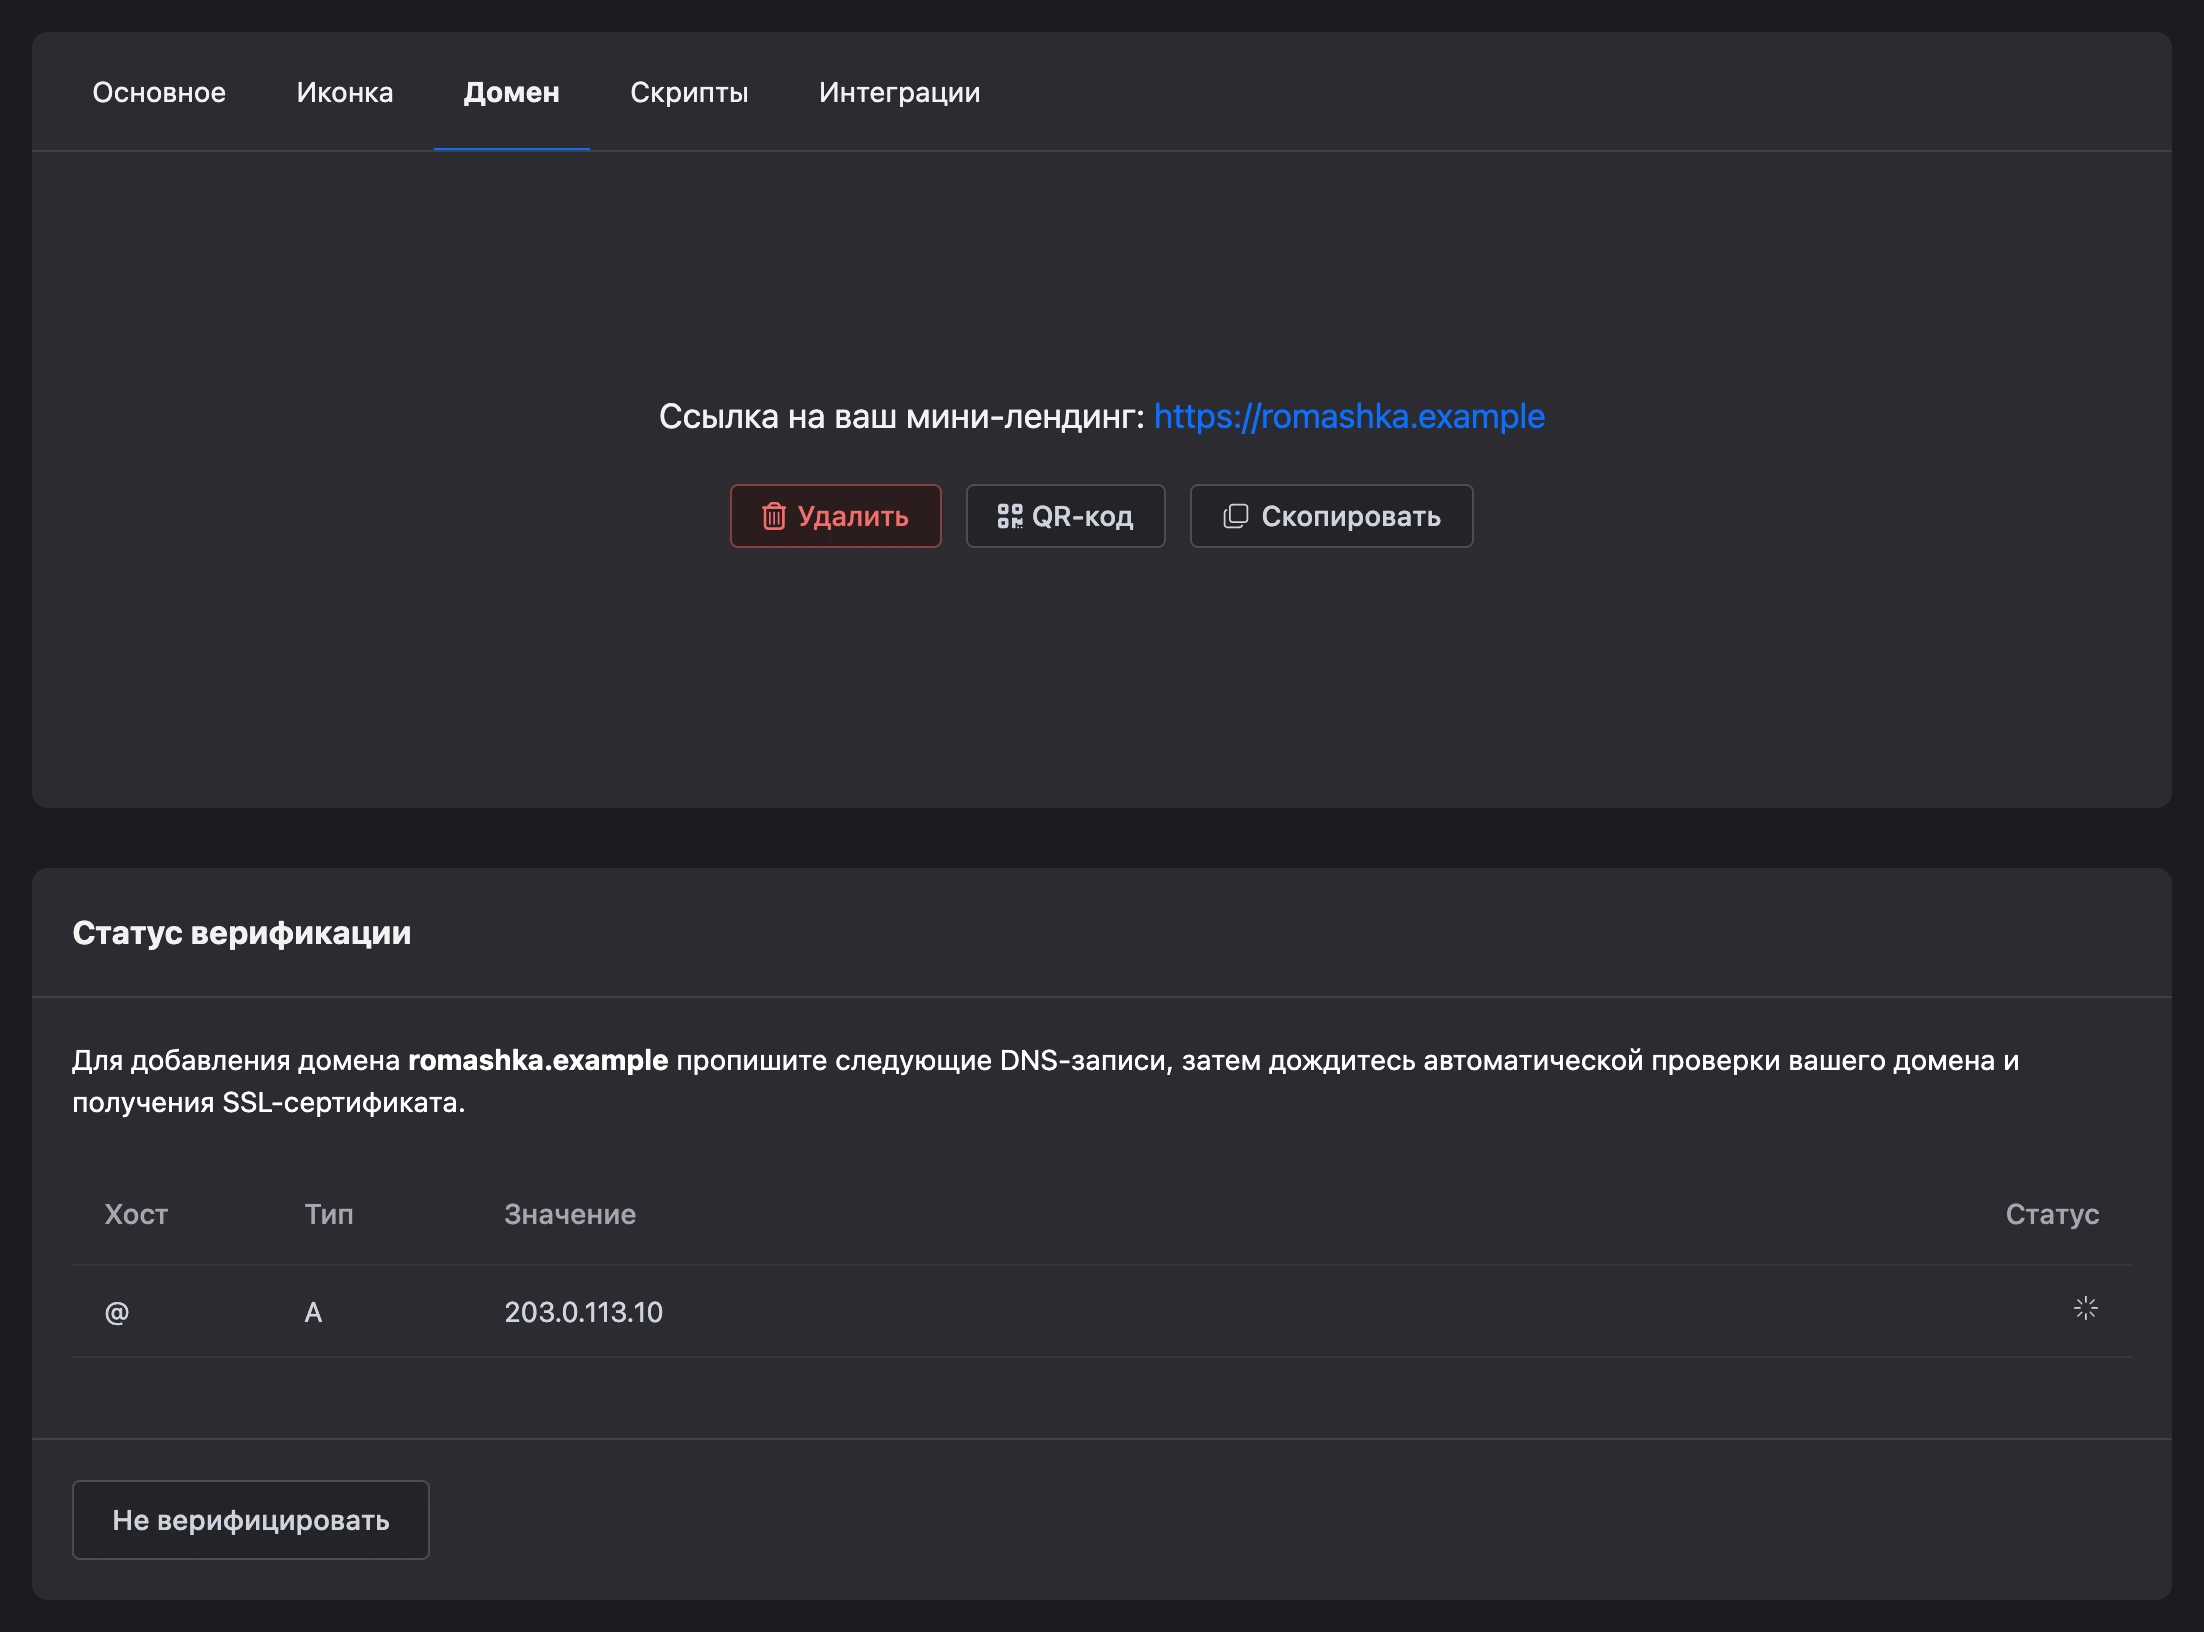This screenshot has height=1632, width=2204.
Task: Click the QR-code grid icon
Action: 1010,516
